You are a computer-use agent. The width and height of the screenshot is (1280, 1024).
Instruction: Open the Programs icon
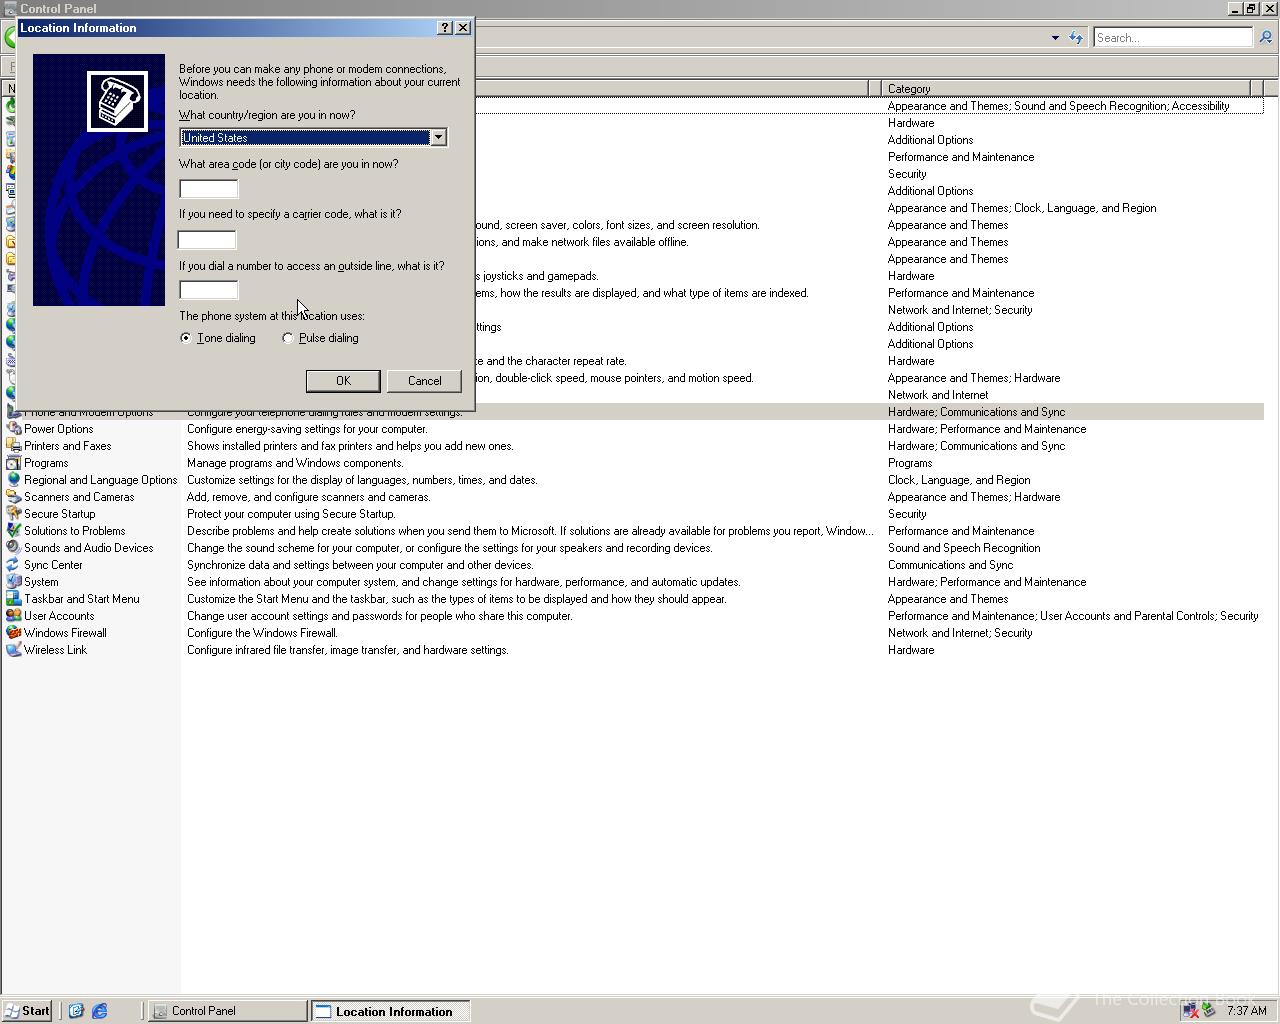[13, 463]
